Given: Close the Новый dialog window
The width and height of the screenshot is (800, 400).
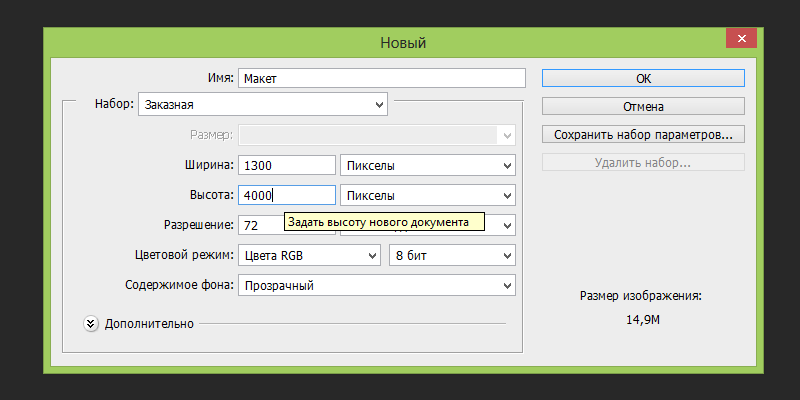Looking at the screenshot, I should click(740, 39).
